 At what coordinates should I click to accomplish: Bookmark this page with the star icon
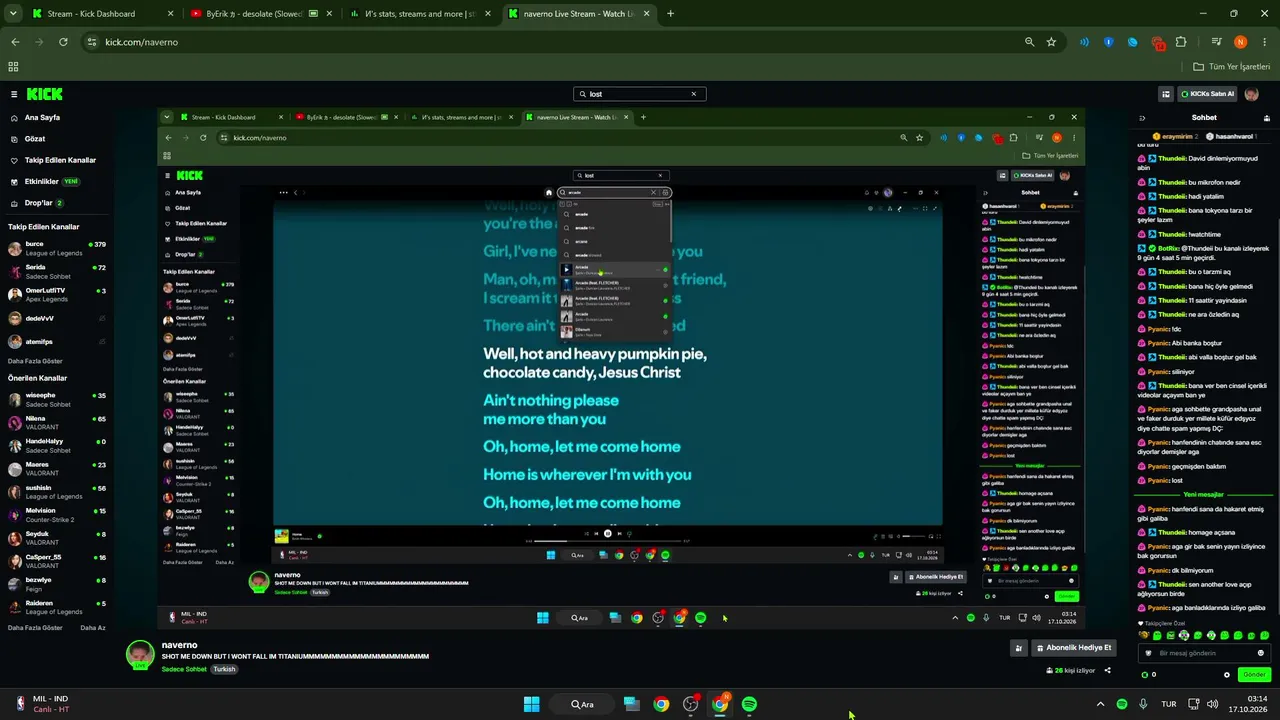click(x=1051, y=42)
